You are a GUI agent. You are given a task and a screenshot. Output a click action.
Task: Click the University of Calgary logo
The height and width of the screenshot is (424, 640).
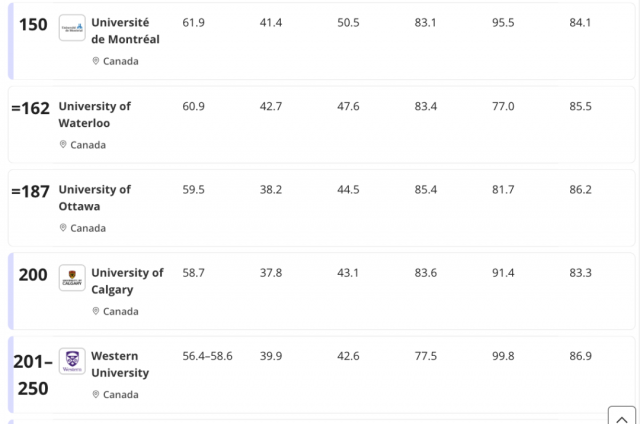72,278
